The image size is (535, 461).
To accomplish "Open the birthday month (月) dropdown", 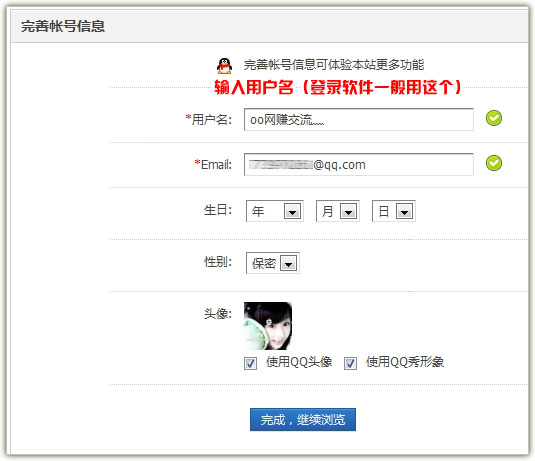I will point(338,211).
